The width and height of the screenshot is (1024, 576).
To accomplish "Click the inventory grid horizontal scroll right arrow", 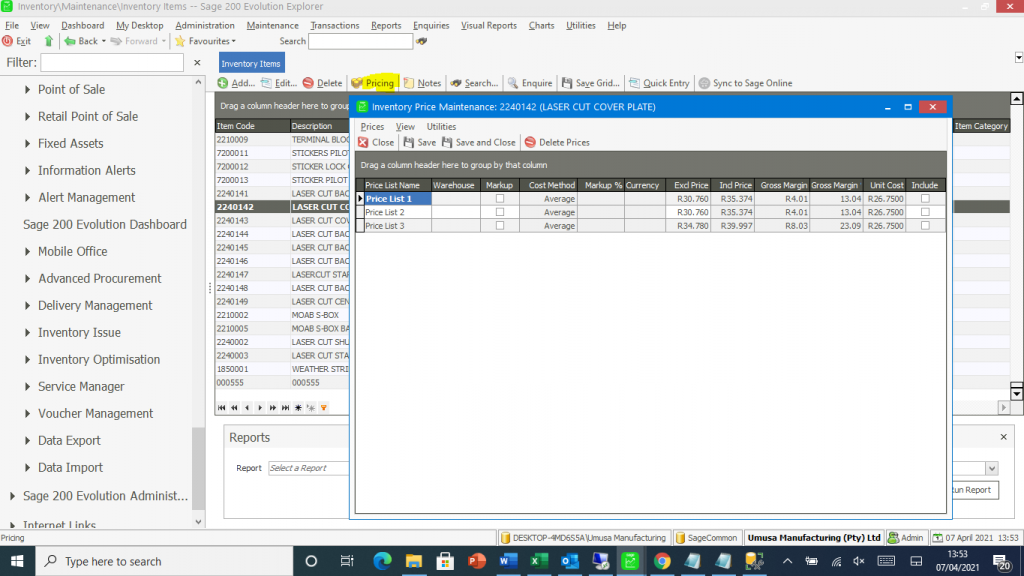I will pos(1004,408).
